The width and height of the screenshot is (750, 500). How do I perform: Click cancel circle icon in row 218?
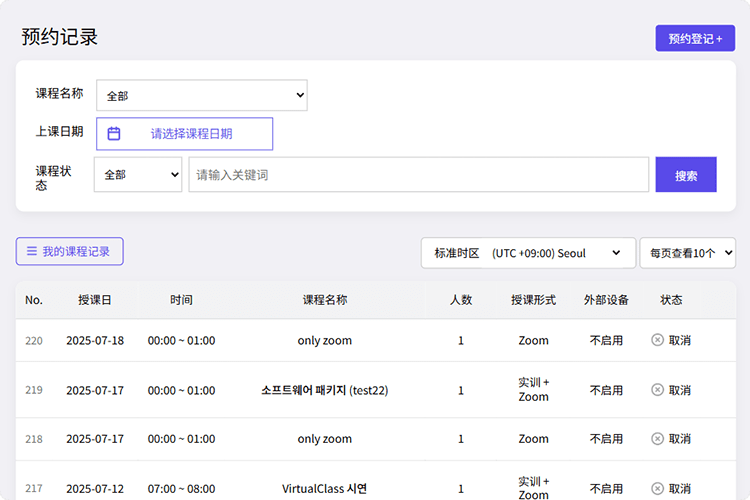(658, 438)
